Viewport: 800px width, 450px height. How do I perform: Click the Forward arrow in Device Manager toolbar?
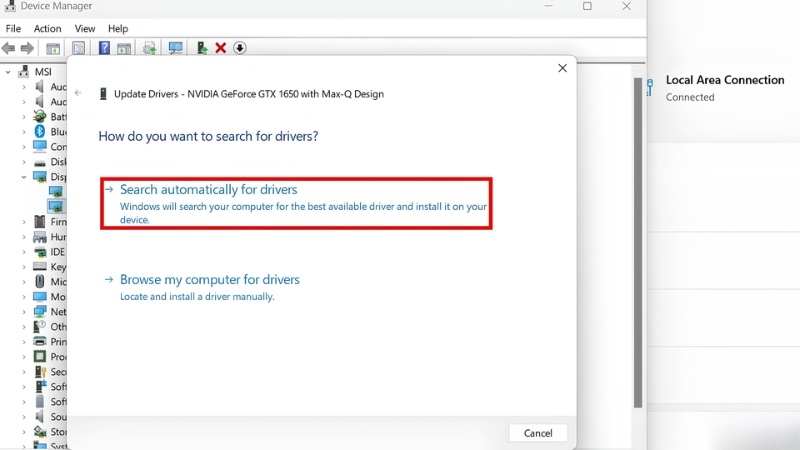coord(27,48)
